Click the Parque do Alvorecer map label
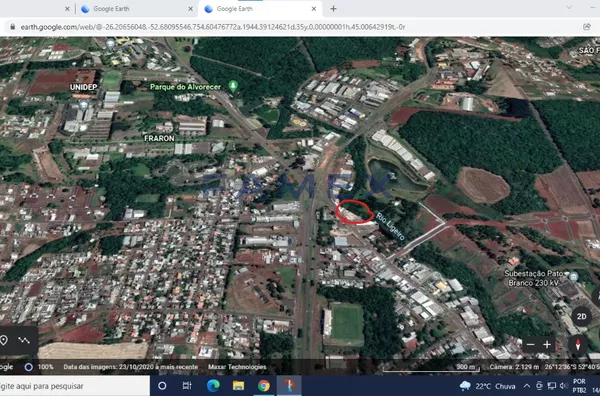Viewport: 600px width, 396px height. click(185, 87)
